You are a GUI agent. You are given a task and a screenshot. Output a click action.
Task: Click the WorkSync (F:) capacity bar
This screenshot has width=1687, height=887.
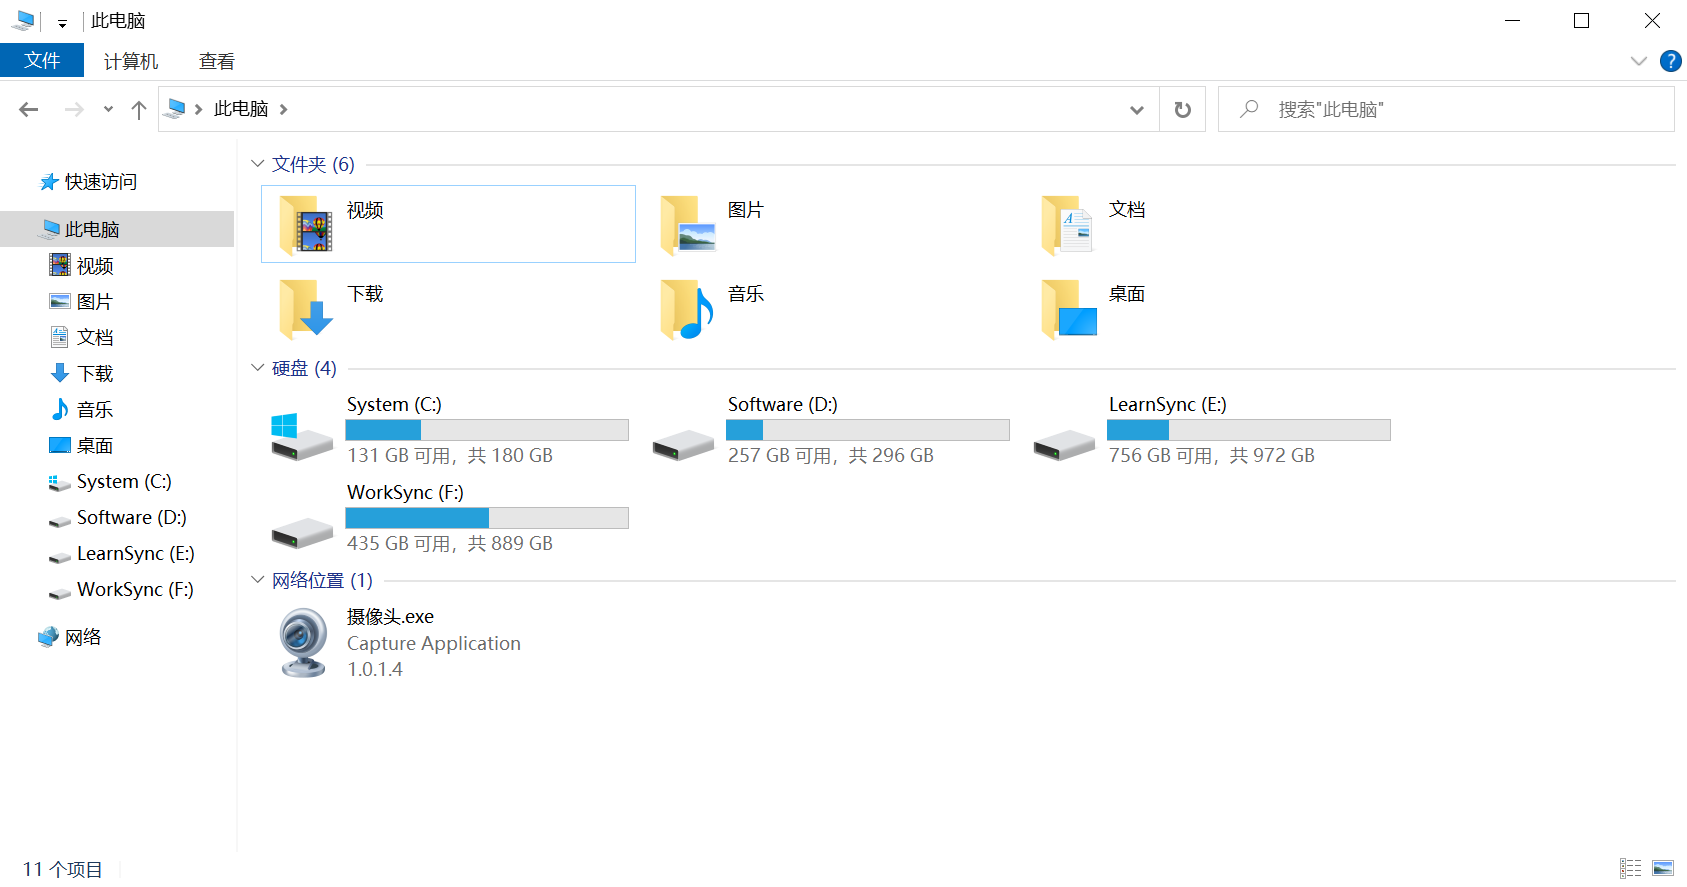487,518
